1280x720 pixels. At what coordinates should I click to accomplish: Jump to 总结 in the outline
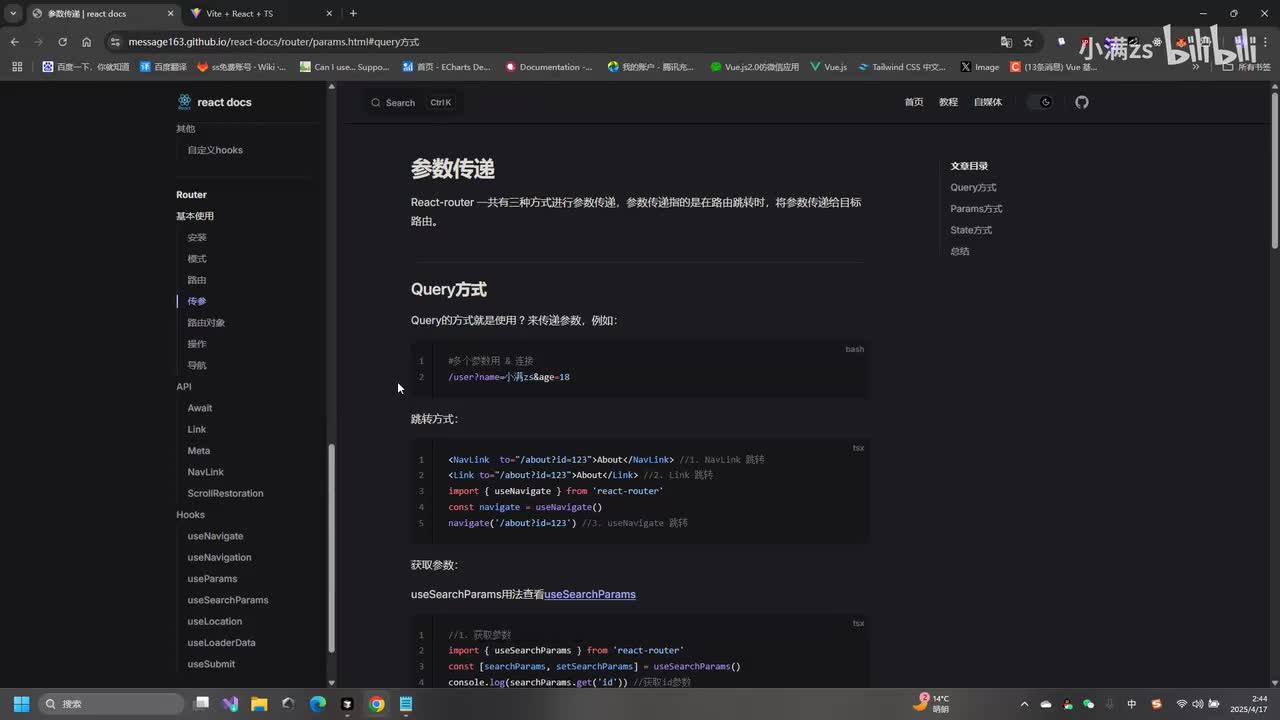coord(960,251)
